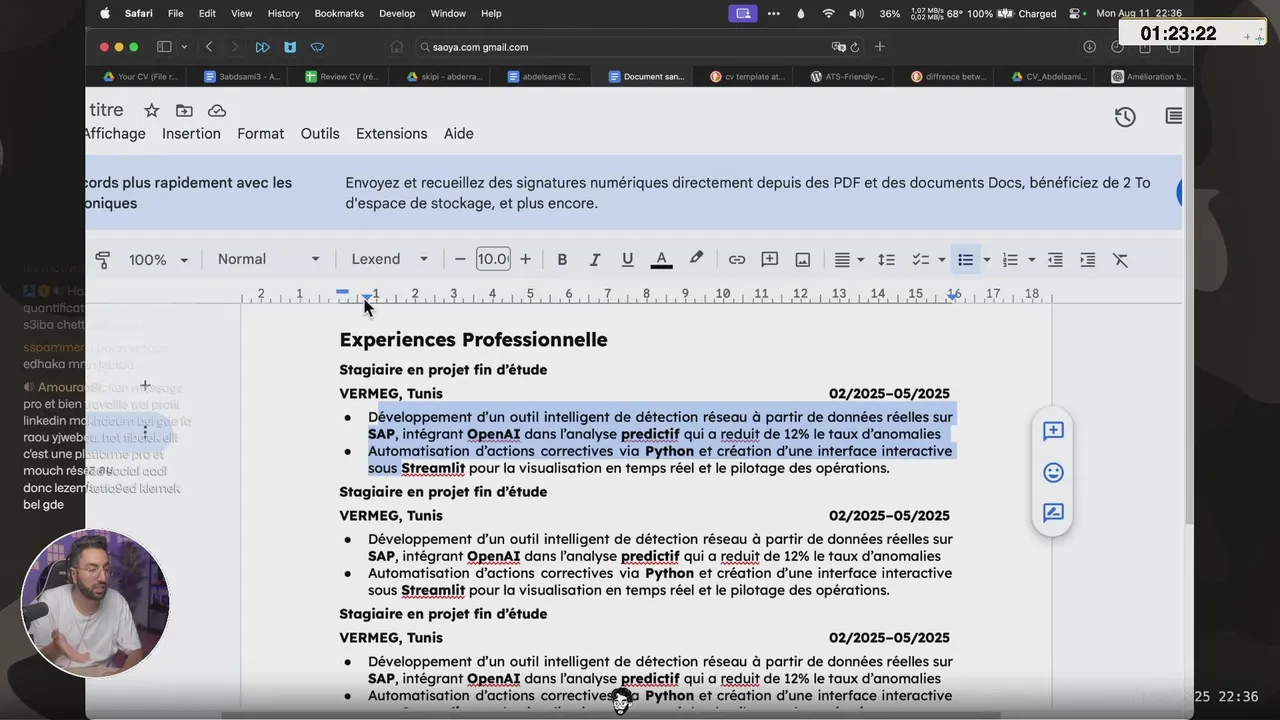Open the 100% zoom dropdown
1280x720 pixels.
158,260
